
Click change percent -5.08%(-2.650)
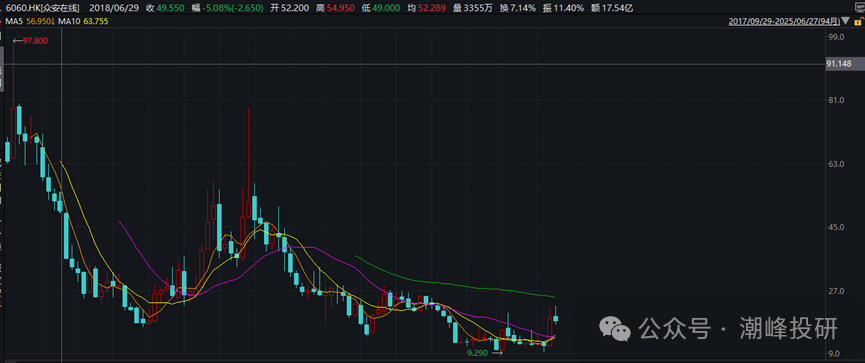pyautogui.click(x=232, y=8)
